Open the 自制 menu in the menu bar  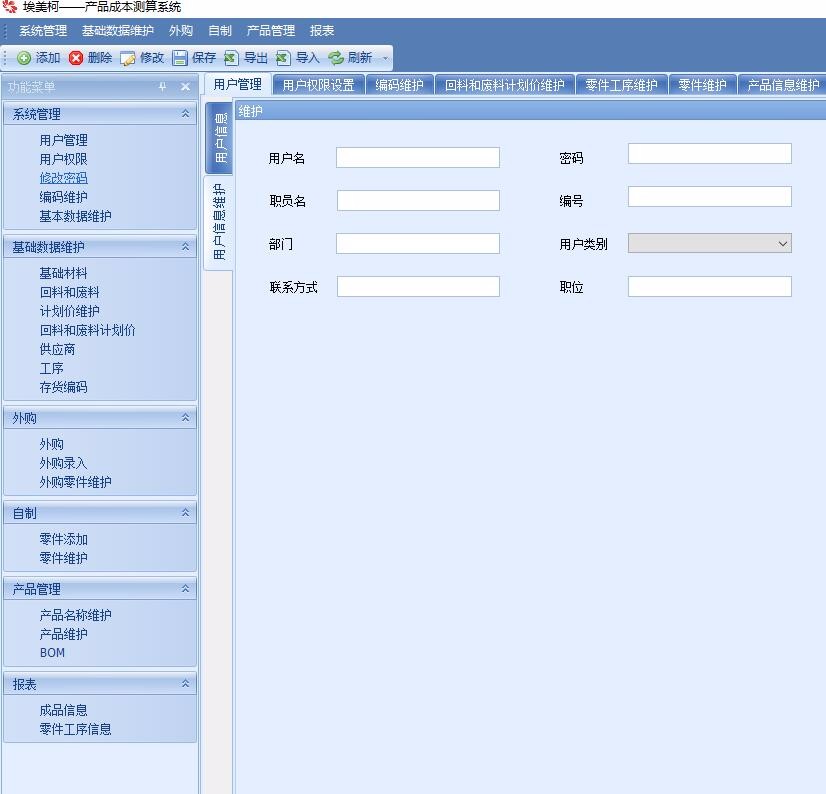[x=220, y=31]
